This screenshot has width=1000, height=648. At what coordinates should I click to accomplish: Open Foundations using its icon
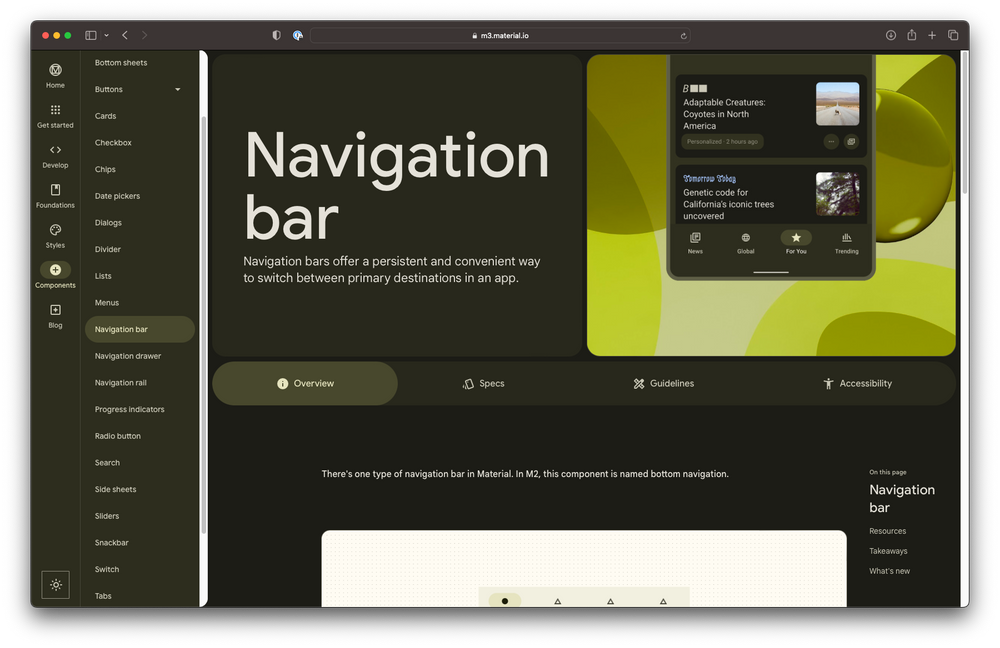coord(55,190)
